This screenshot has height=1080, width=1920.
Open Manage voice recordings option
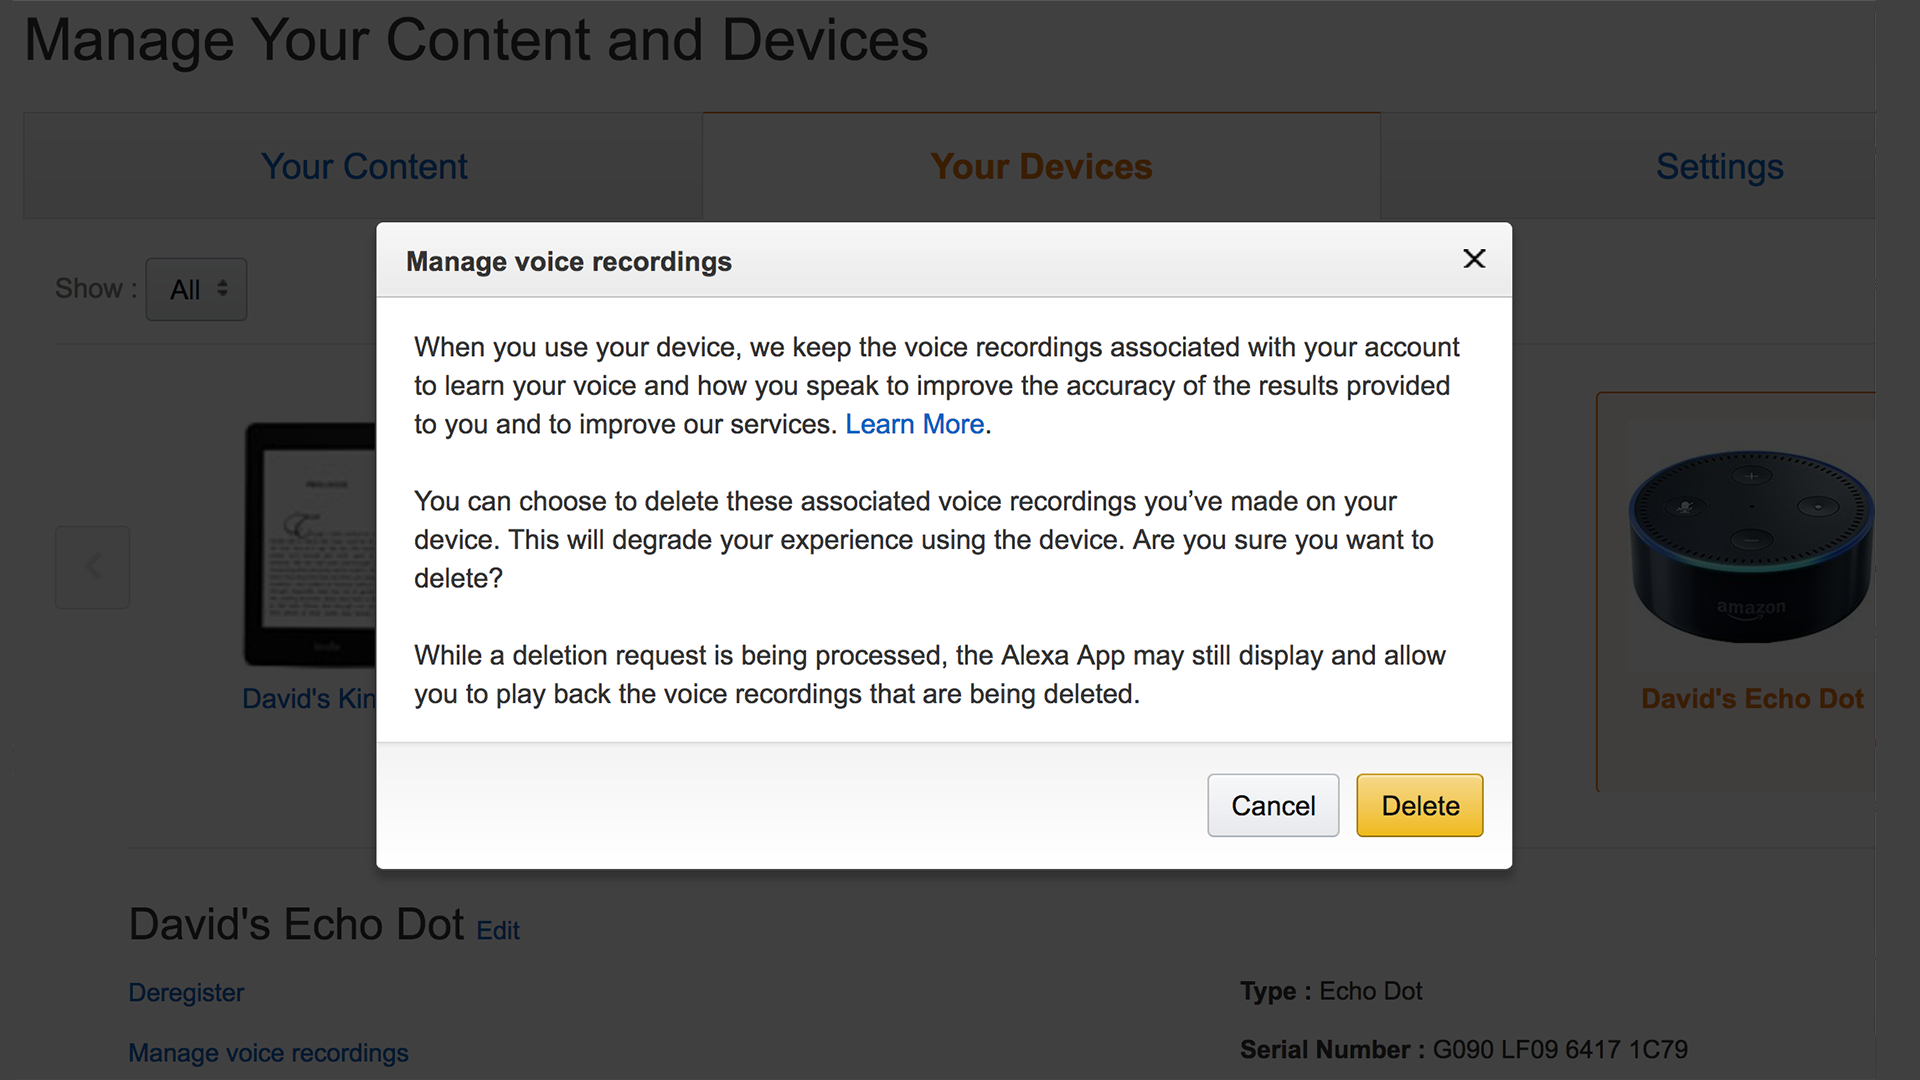tap(268, 1052)
